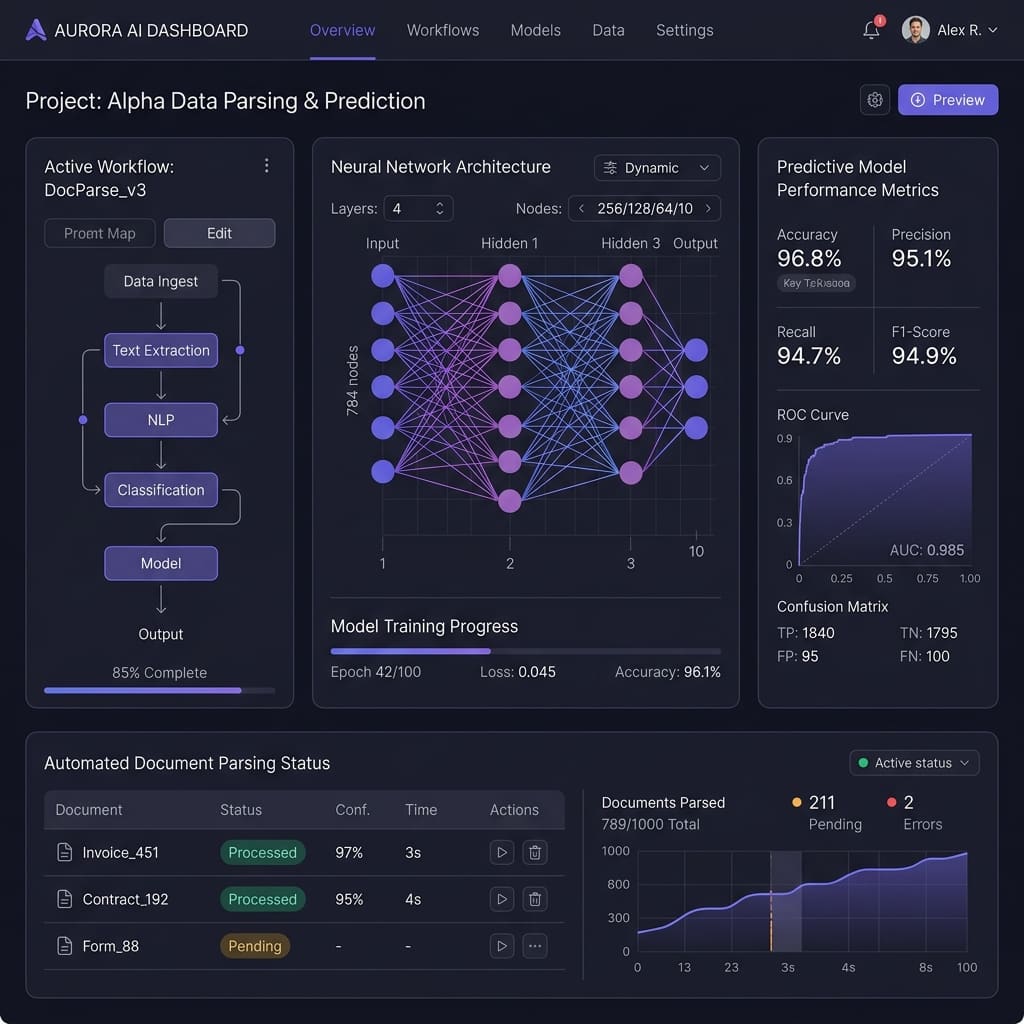
Task: Delete the Invoice_451 document
Action: (x=535, y=852)
